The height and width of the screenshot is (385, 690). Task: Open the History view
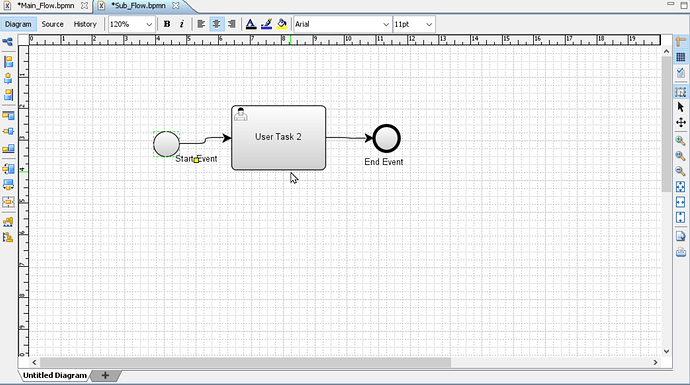click(x=85, y=24)
